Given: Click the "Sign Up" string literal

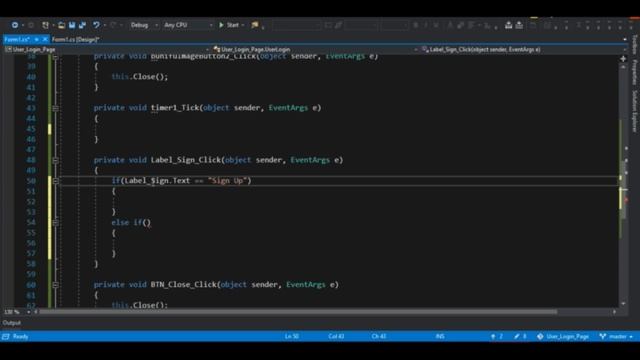Looking at the screenshot, I should click(227, 180).
